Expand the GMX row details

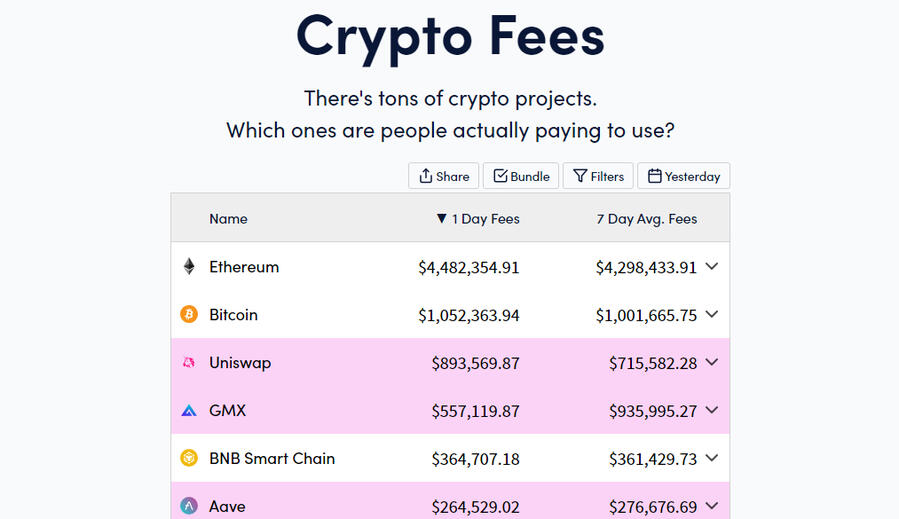(x=712, y=411)
